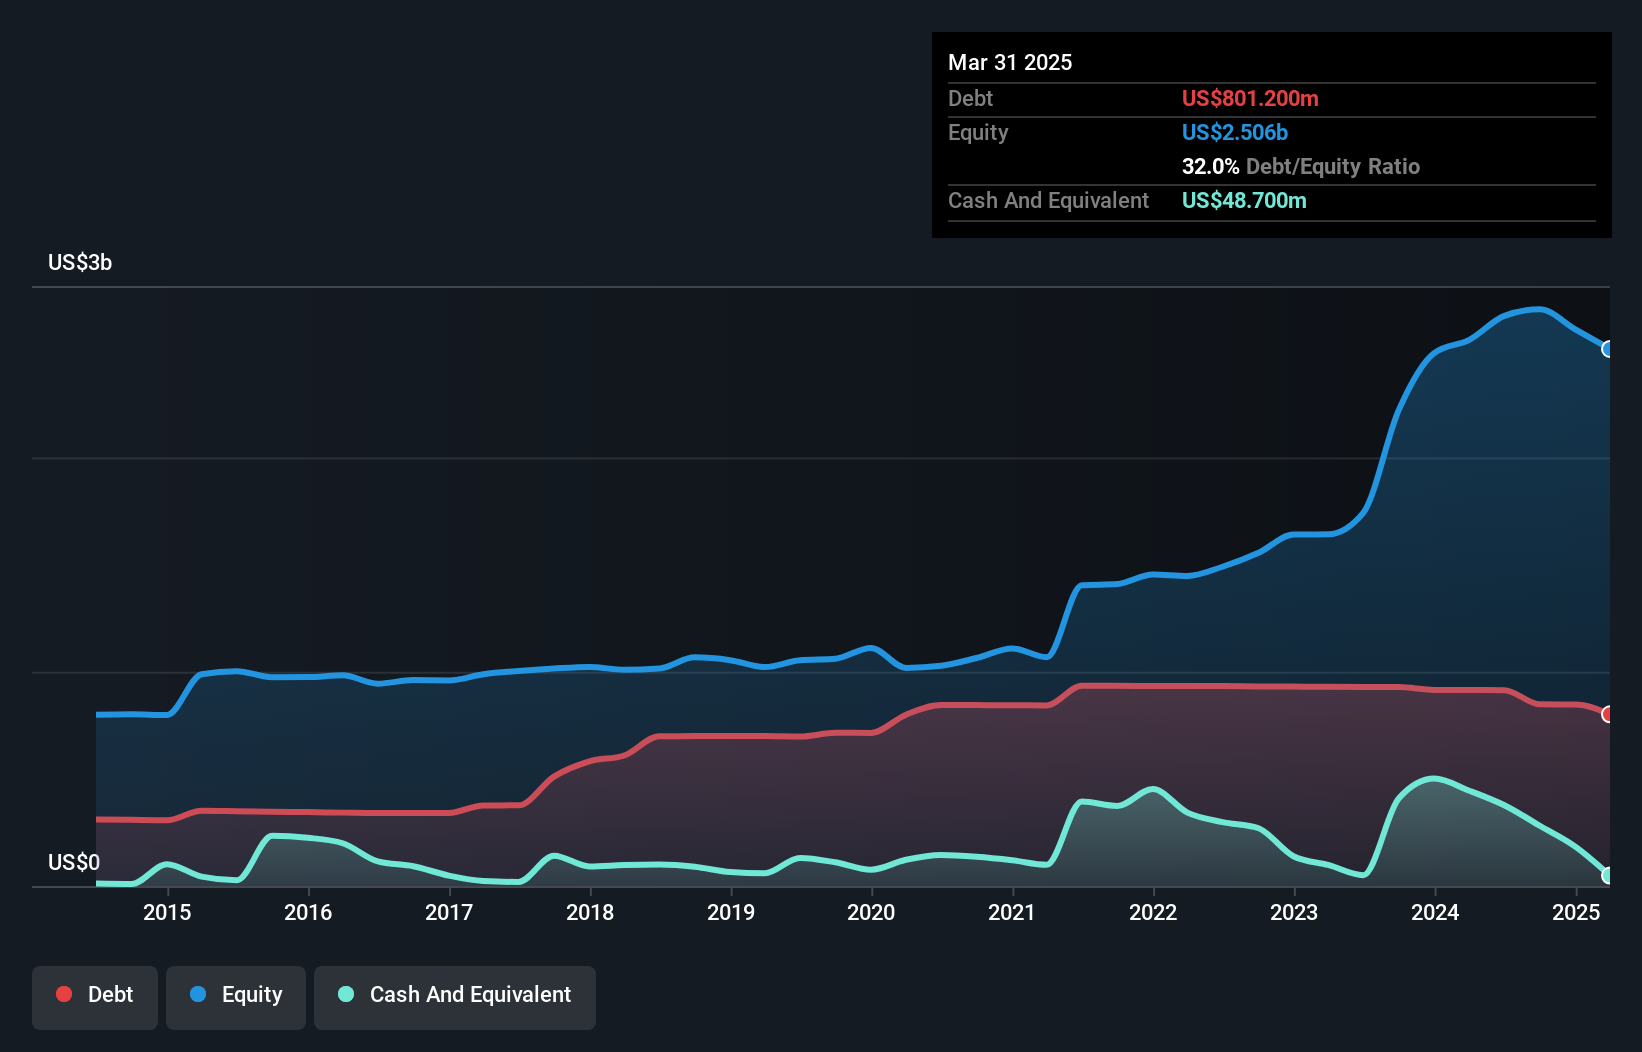Click the teal Cash And Equivalent legend icon
The height and width of the screenshot is (1052, 1642).
tap(345, 995)
